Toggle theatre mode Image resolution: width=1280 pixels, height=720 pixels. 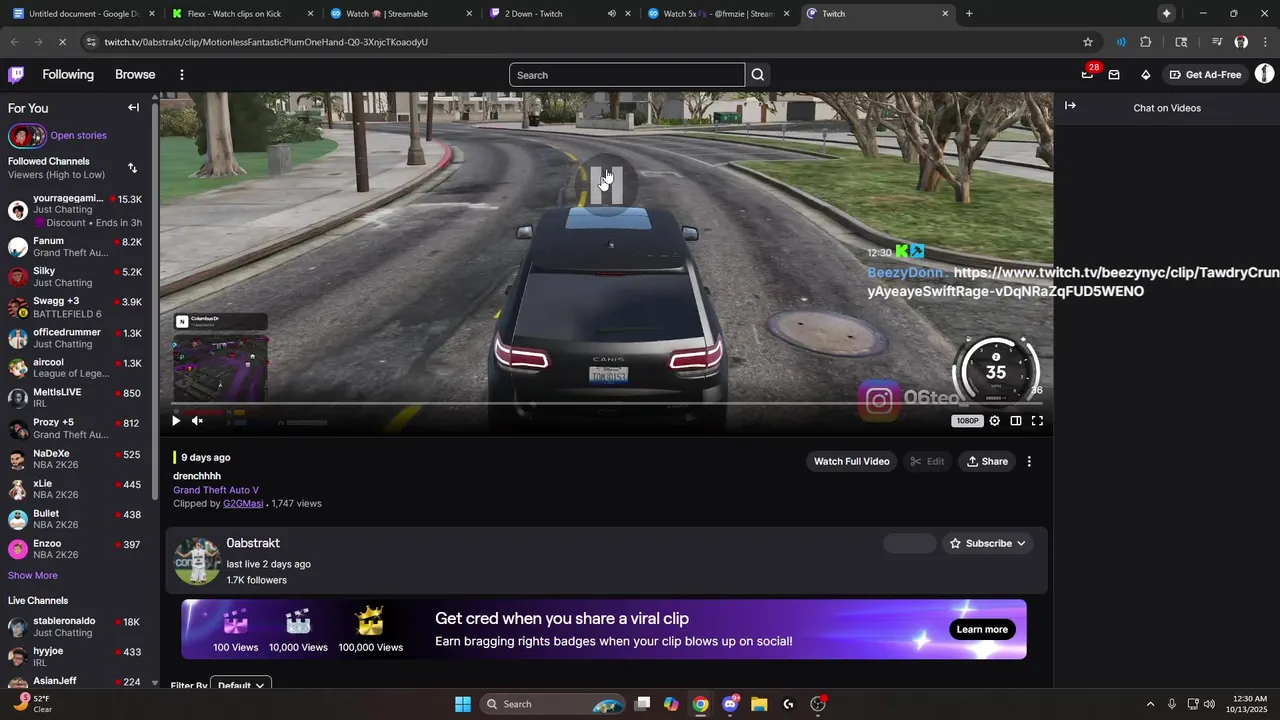pos(1016,421)
